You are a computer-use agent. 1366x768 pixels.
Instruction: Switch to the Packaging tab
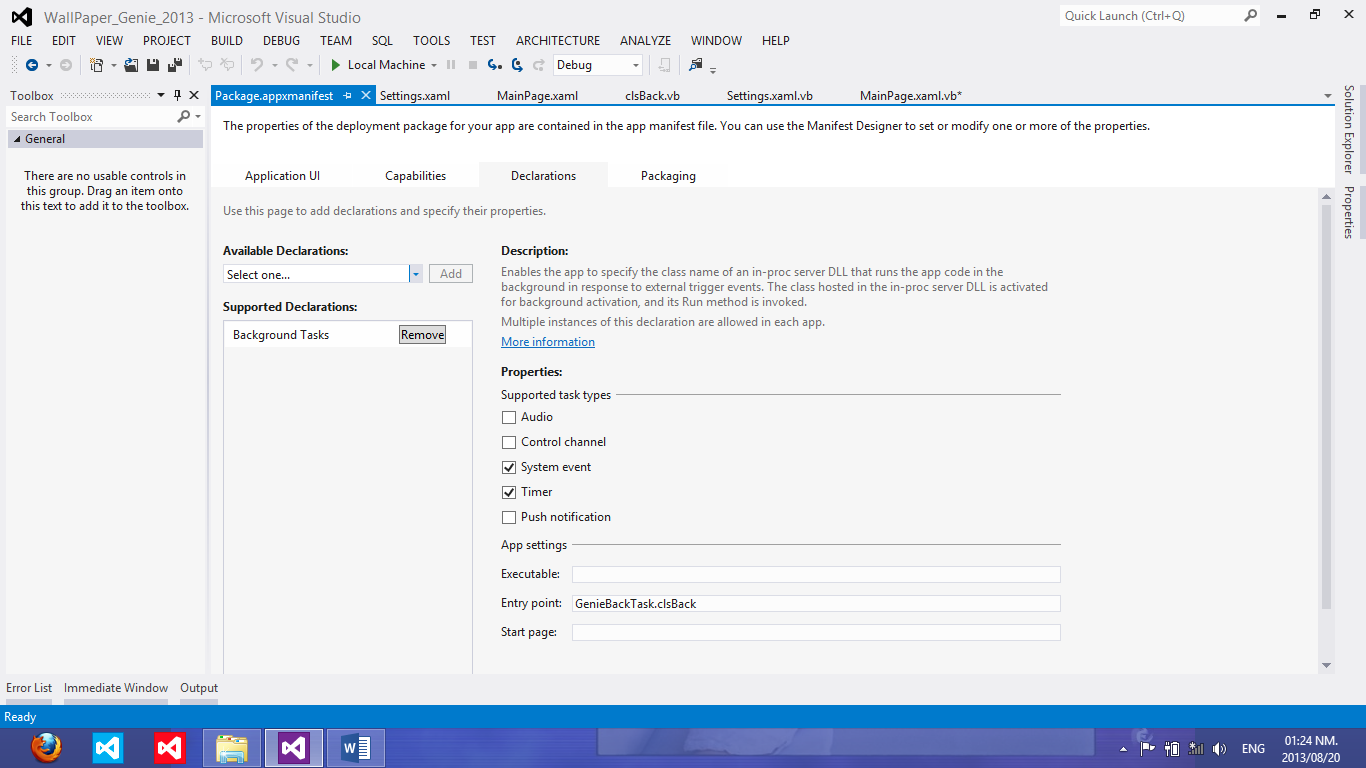coord(668,176)
